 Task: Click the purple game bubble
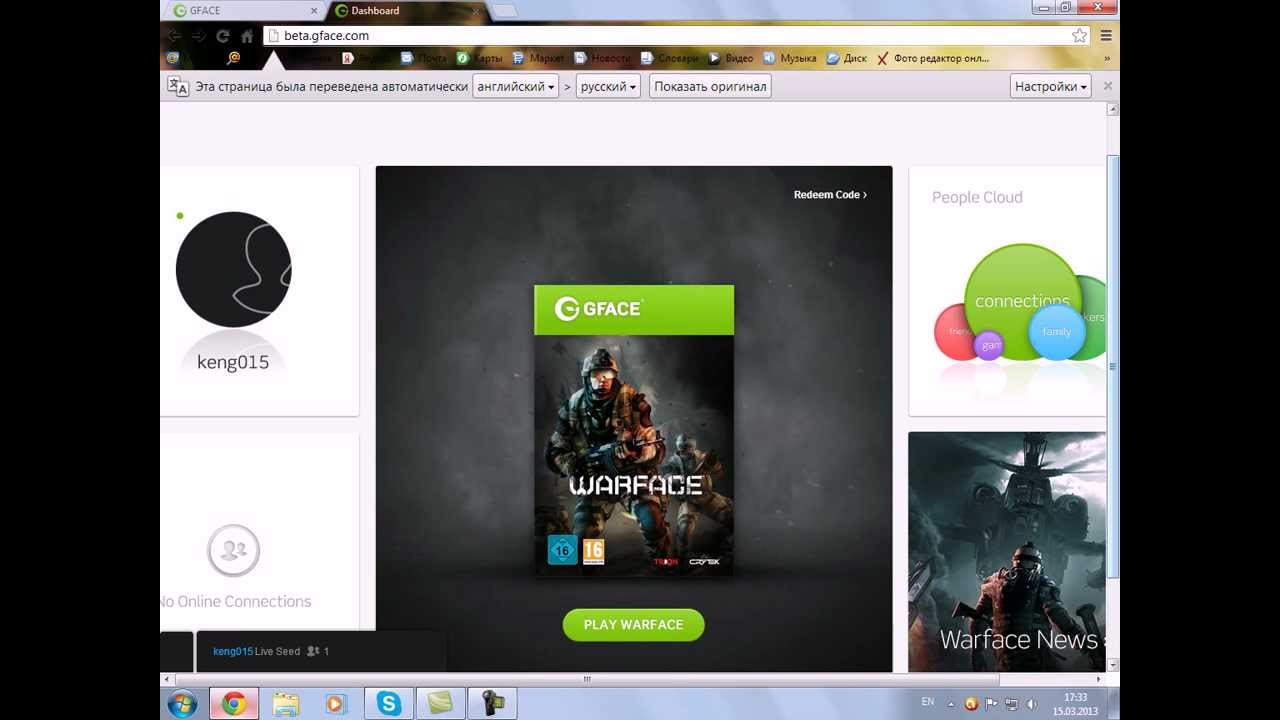[x=989, y=345]
